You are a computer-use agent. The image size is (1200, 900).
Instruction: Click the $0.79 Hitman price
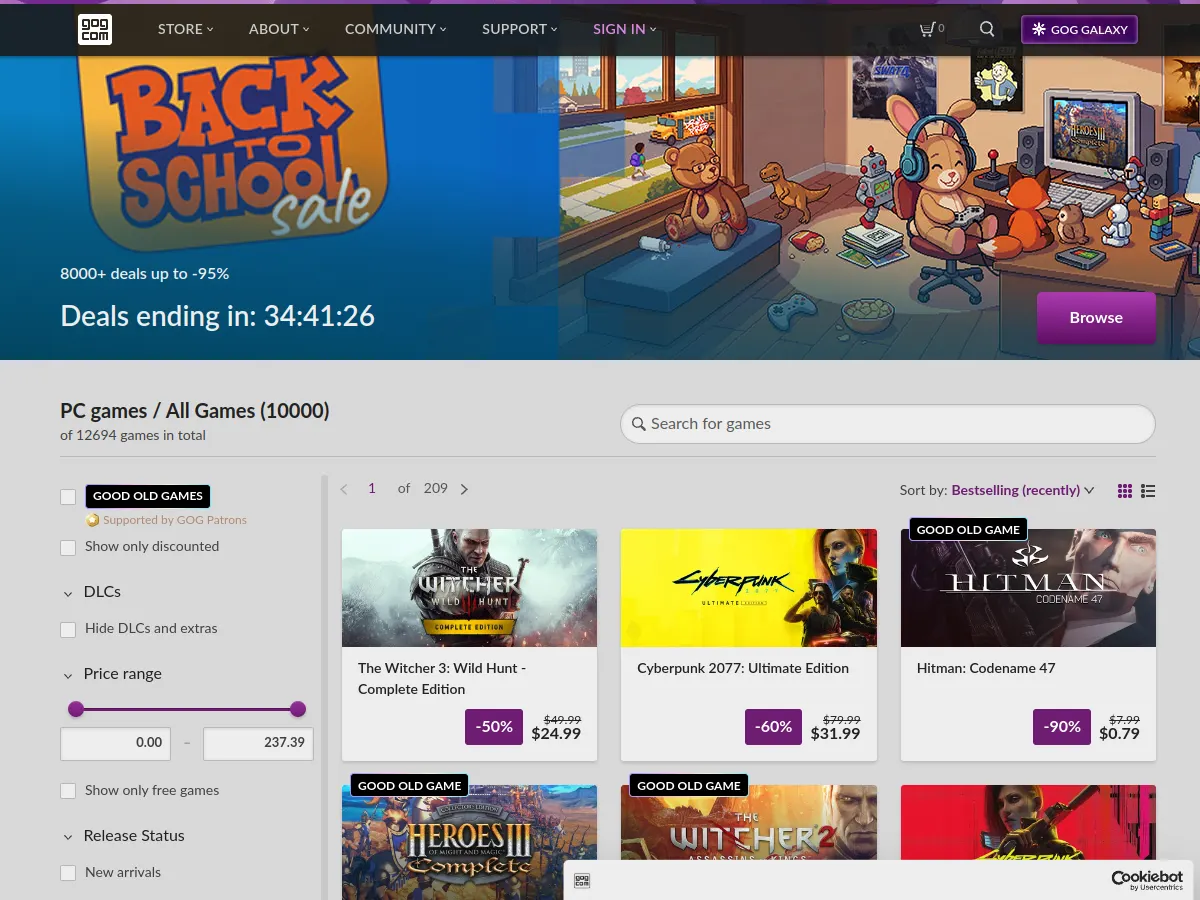click(x=1119, y=734)
